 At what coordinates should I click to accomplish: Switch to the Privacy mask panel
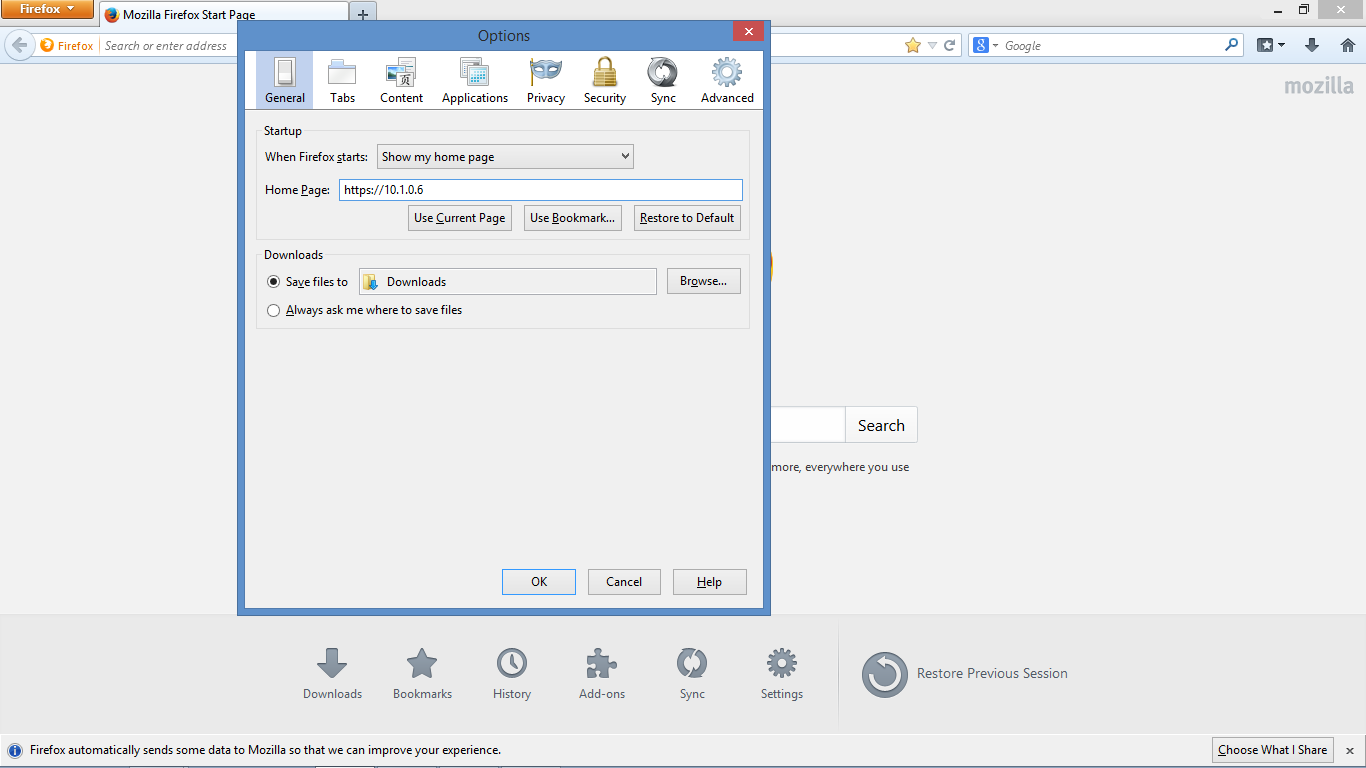click(x=546, y=80)
